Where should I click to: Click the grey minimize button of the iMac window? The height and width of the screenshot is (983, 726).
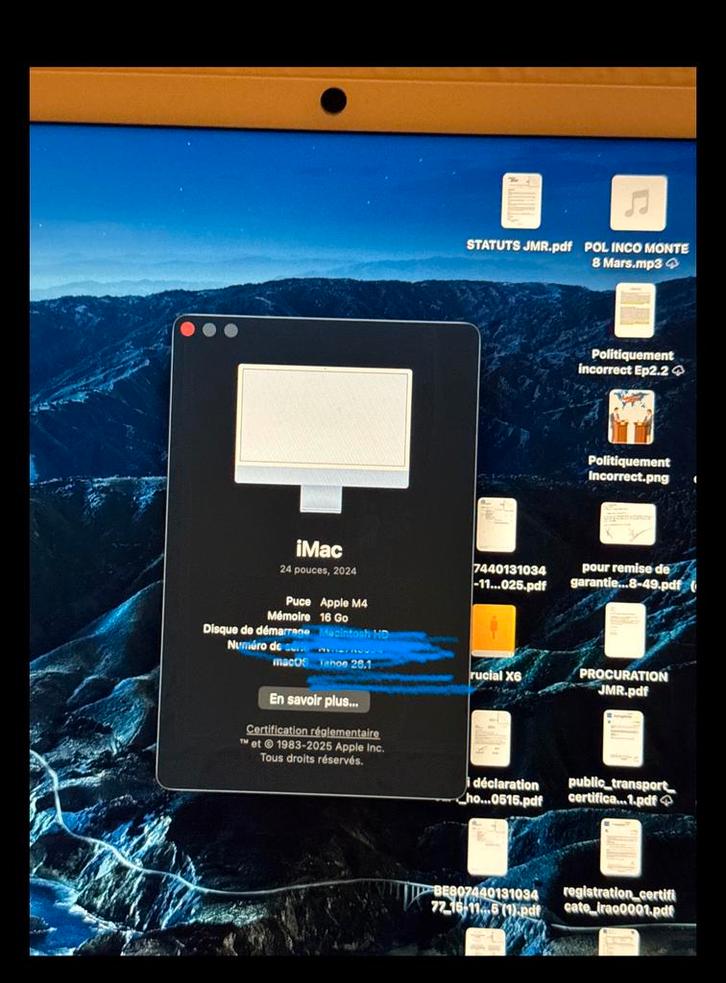point(209,330)
